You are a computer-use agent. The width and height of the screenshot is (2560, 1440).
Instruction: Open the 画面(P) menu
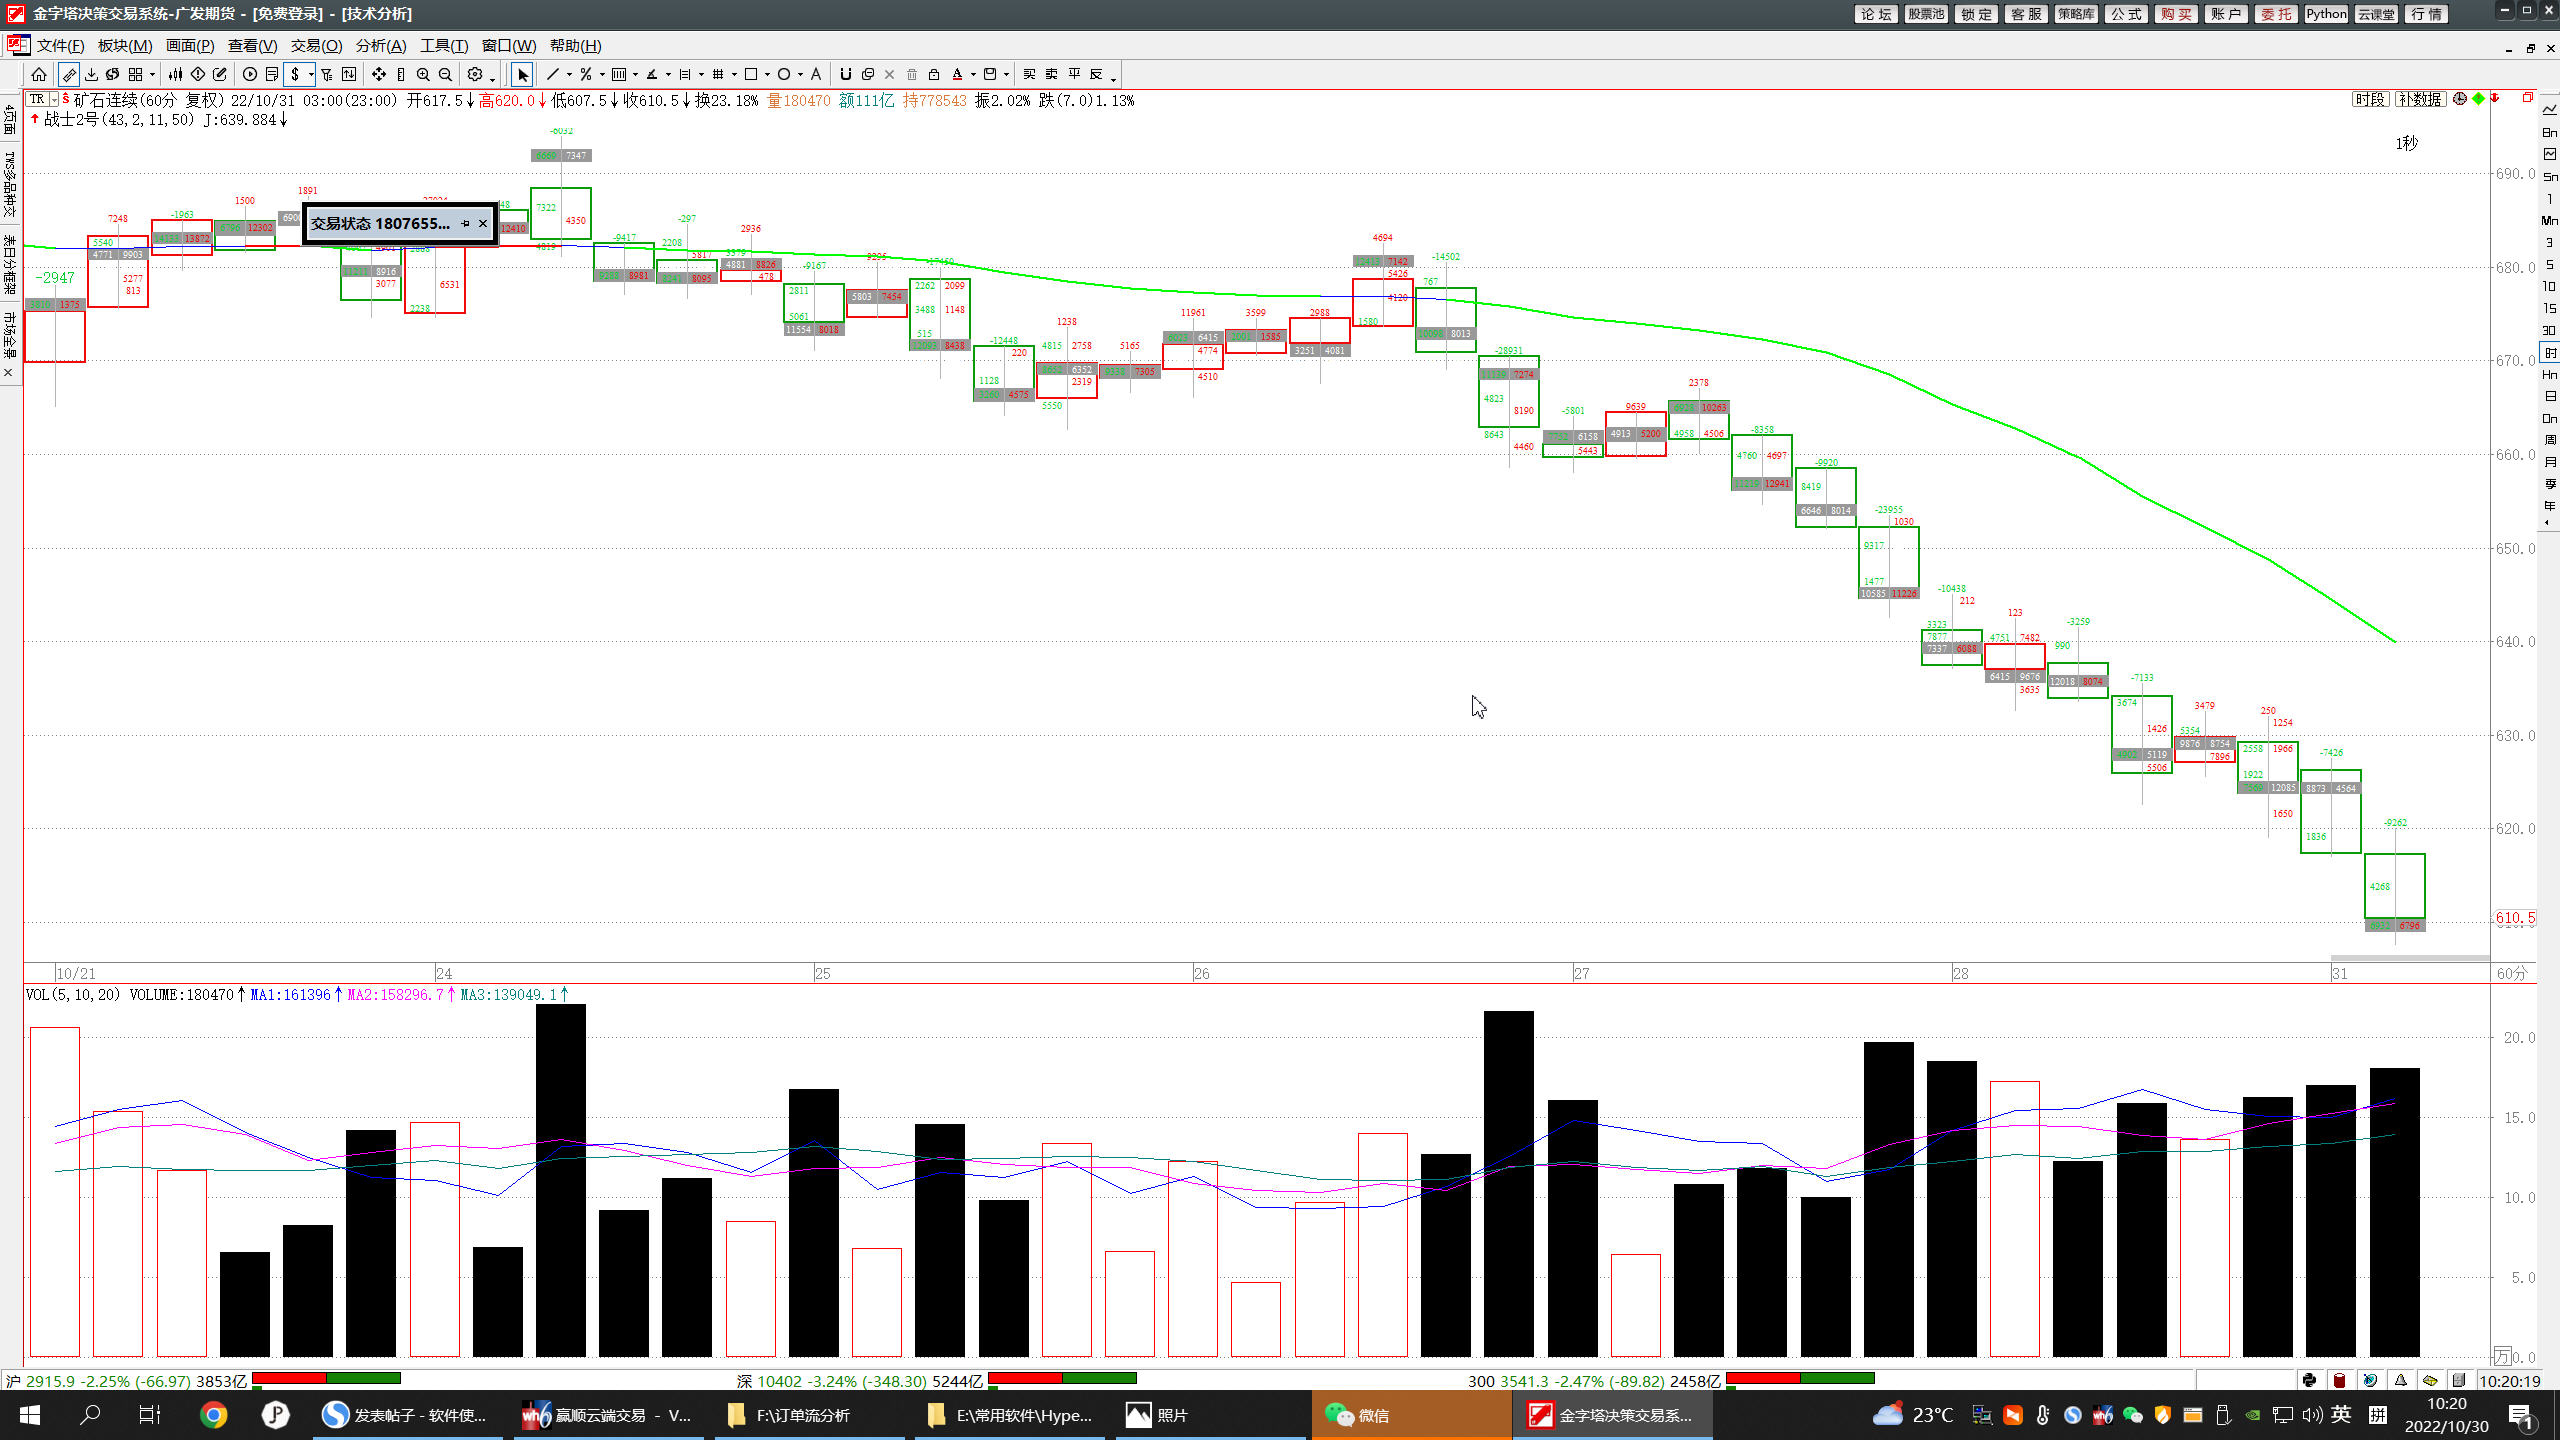190,46
